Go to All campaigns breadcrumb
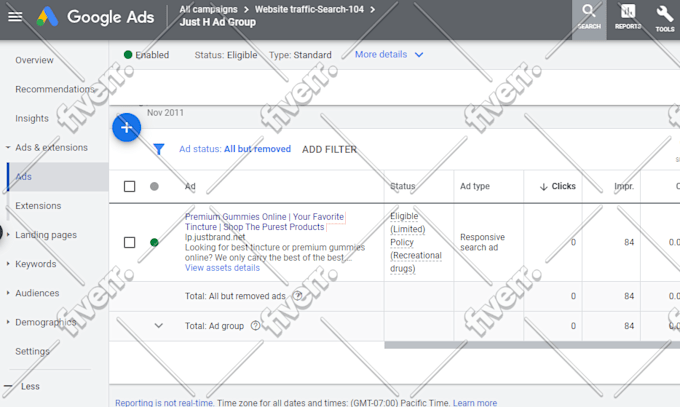The width and height of the screenshot is (680, 407). pos(209,9)
